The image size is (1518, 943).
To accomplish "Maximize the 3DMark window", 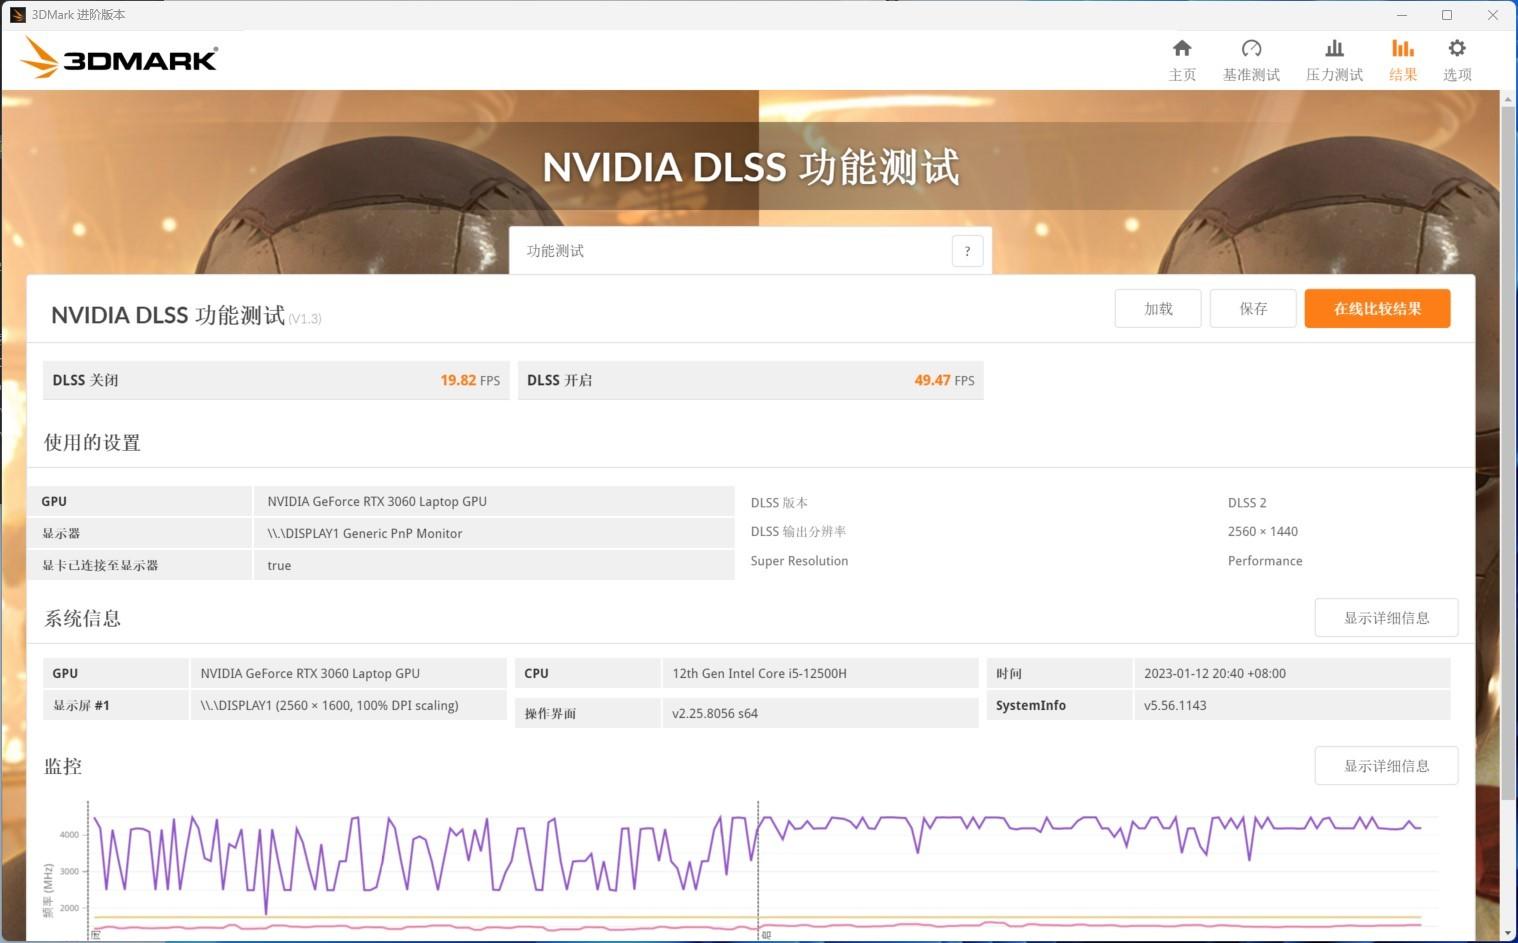I will tap(1447, 15).
